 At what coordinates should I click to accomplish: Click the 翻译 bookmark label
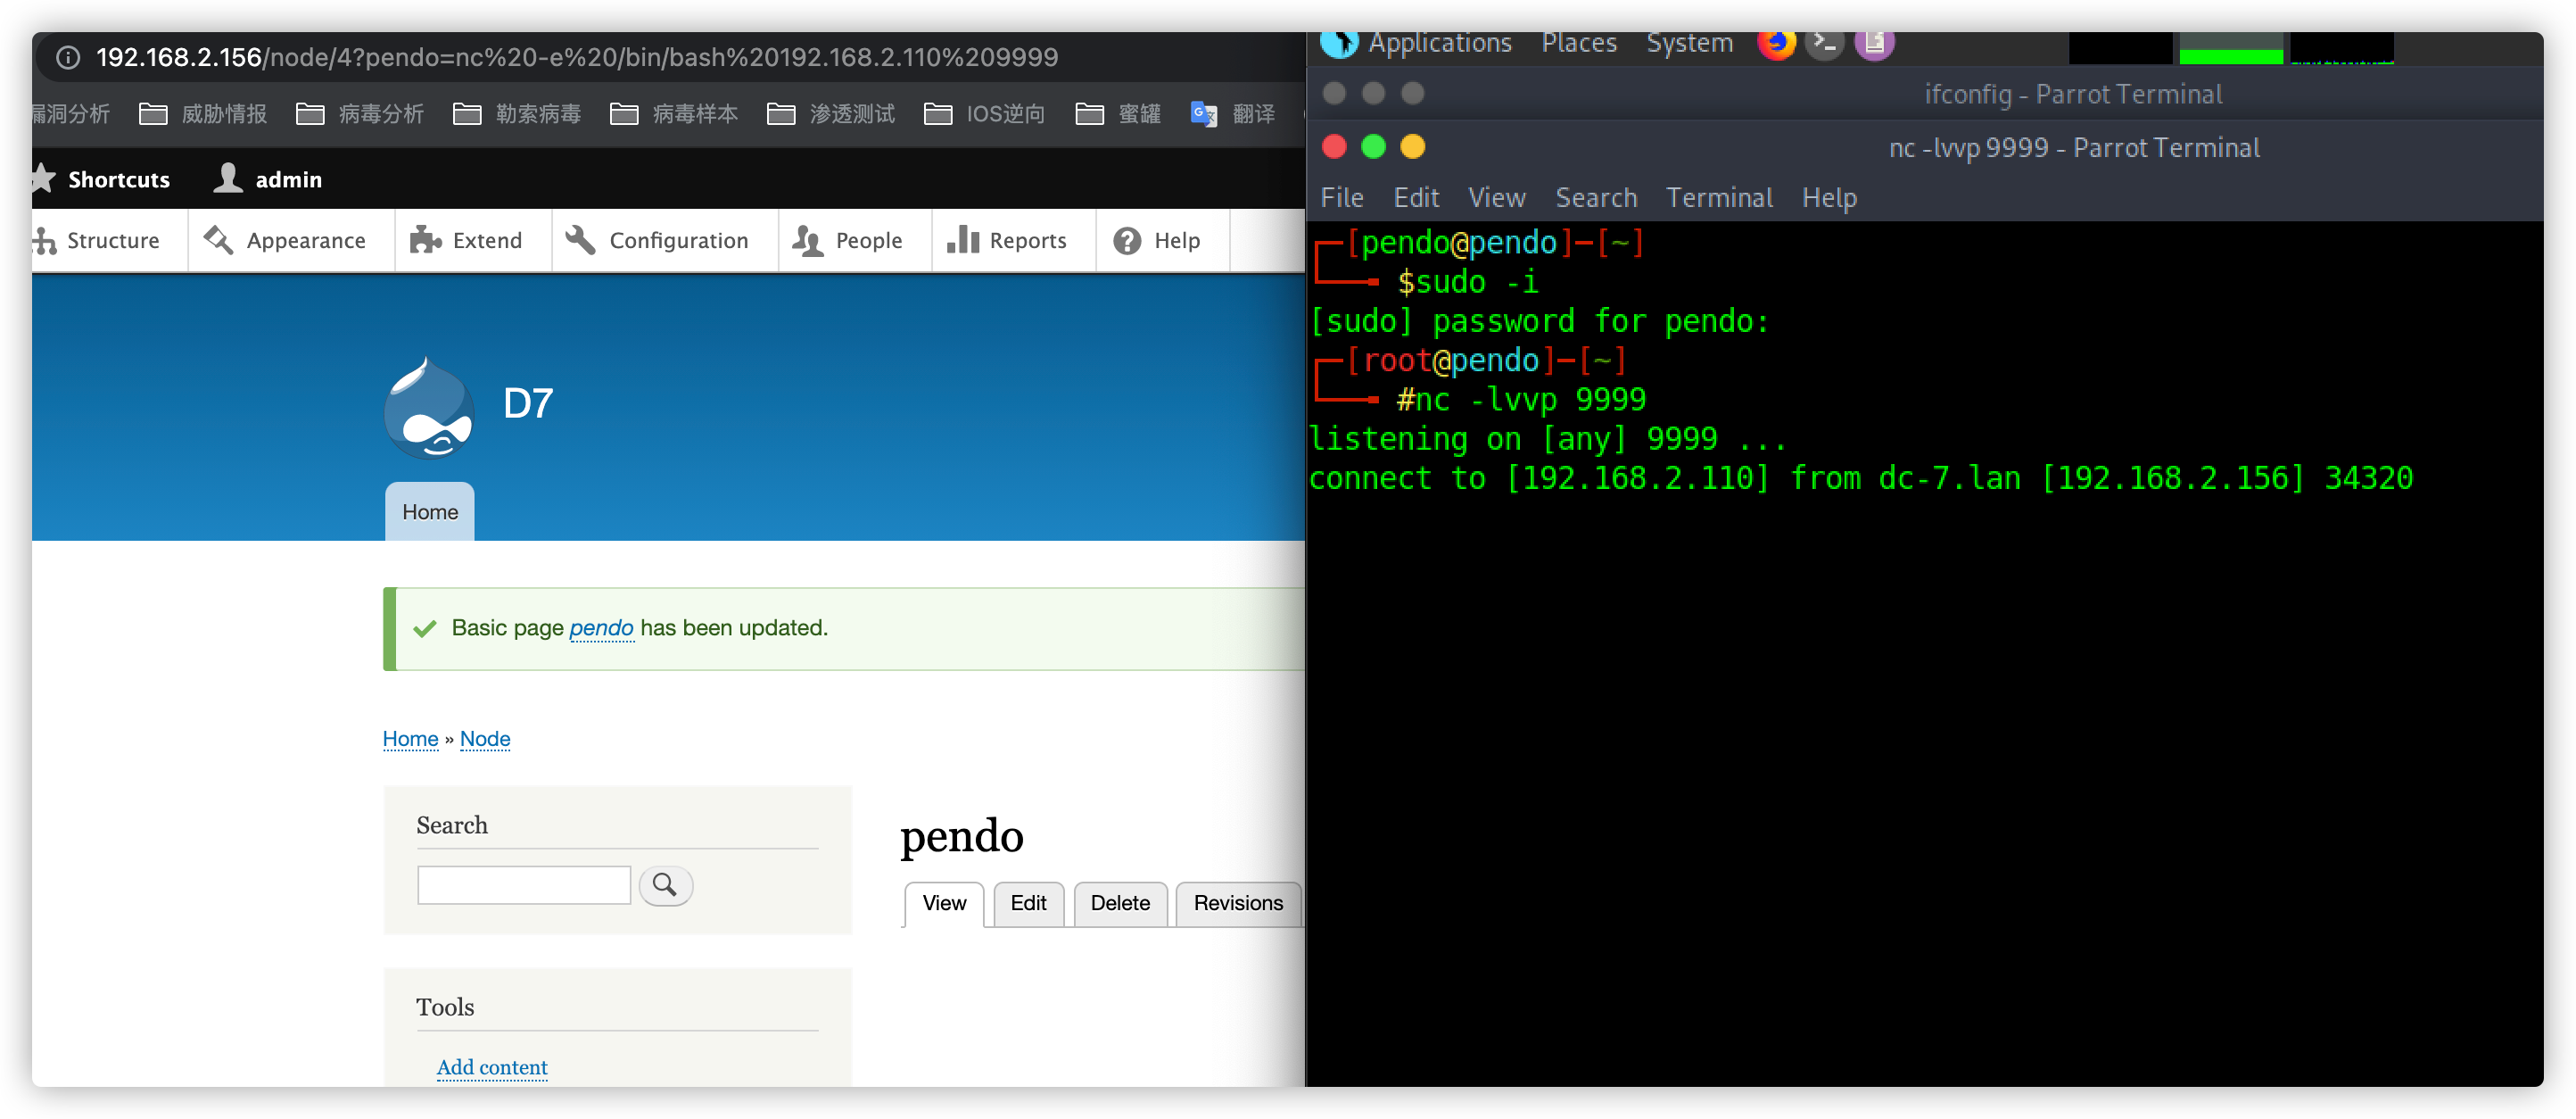[x=1253, y=114]
